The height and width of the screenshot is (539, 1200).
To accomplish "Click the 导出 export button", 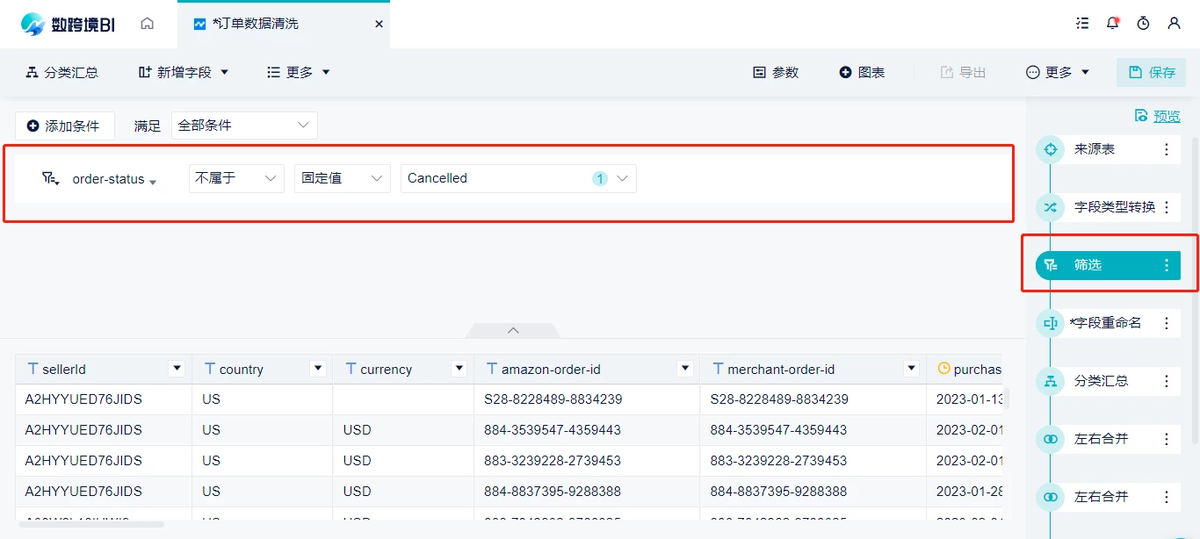I will coord(963,72).
